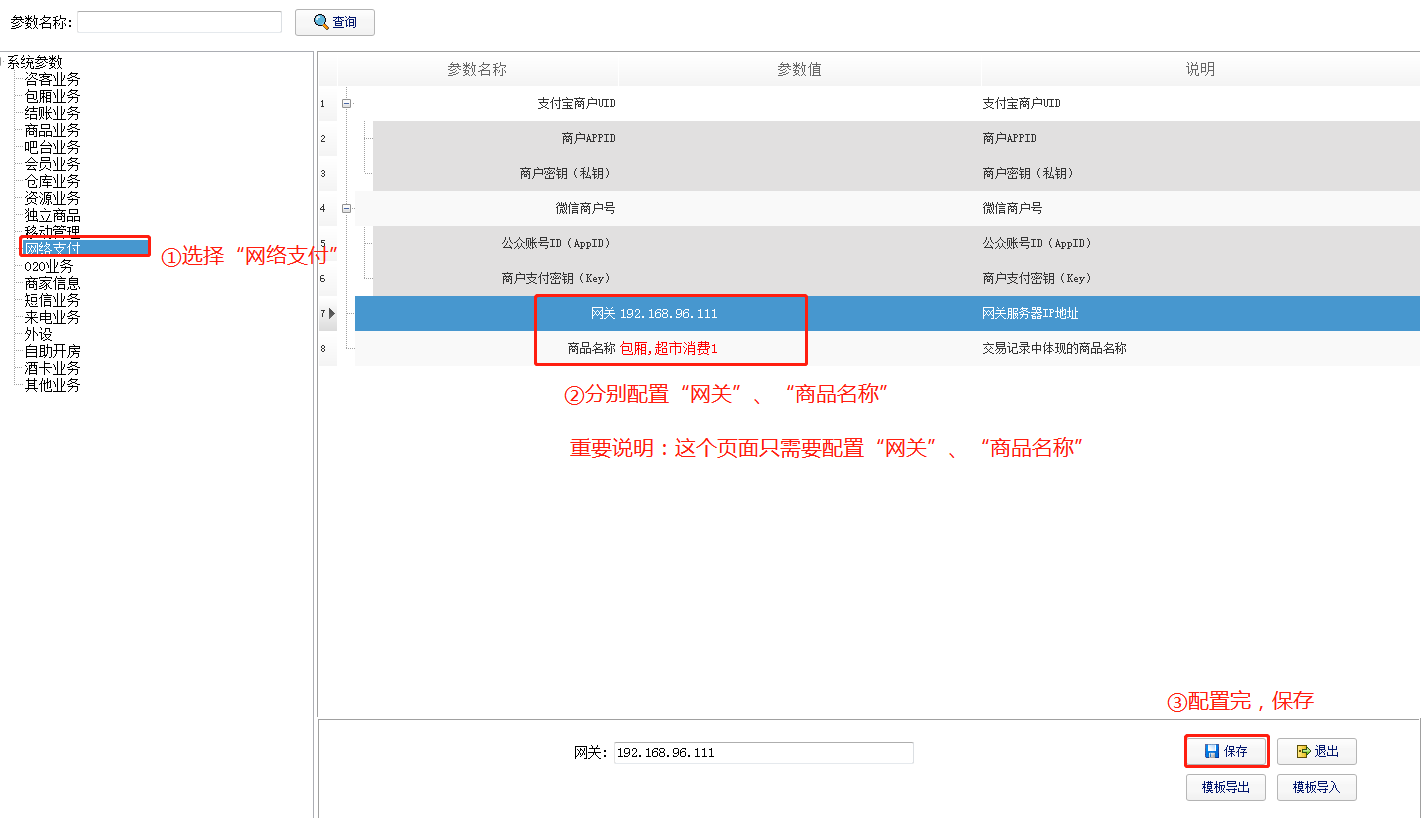Open 来电业务 category
Screen dimensions: 1422x818
(x=53, y=317)
